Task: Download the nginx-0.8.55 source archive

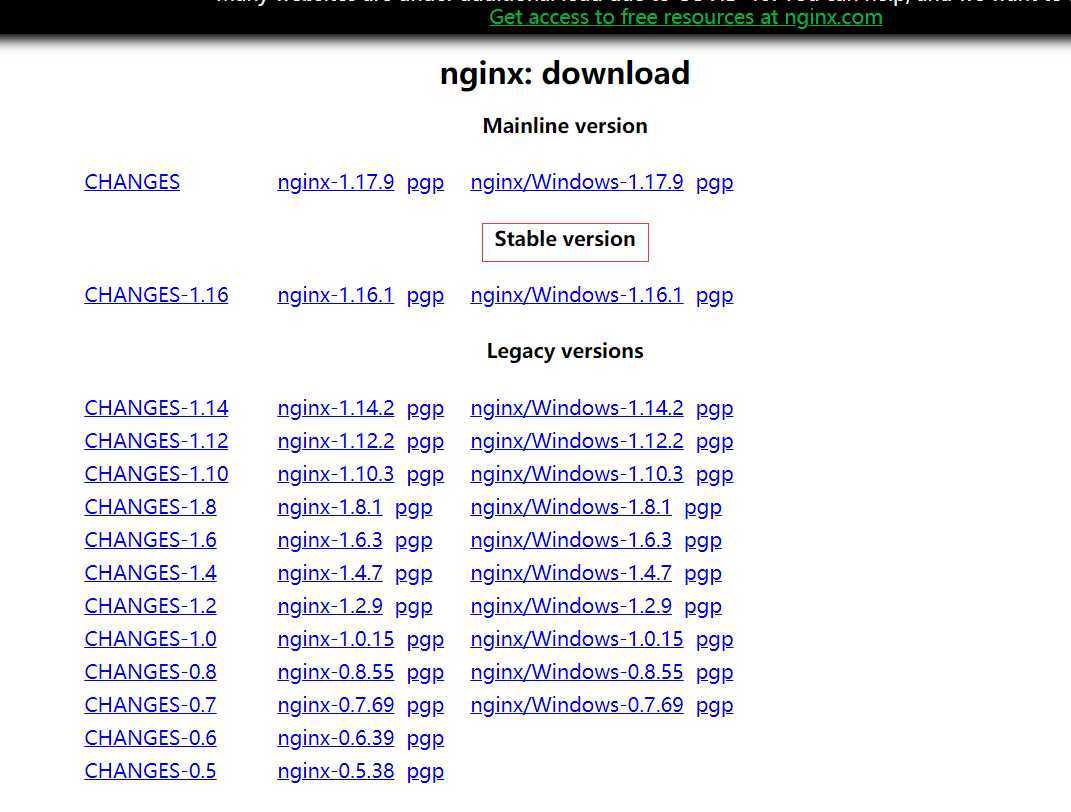Action: pyautogui.click(x=335, y=671)
